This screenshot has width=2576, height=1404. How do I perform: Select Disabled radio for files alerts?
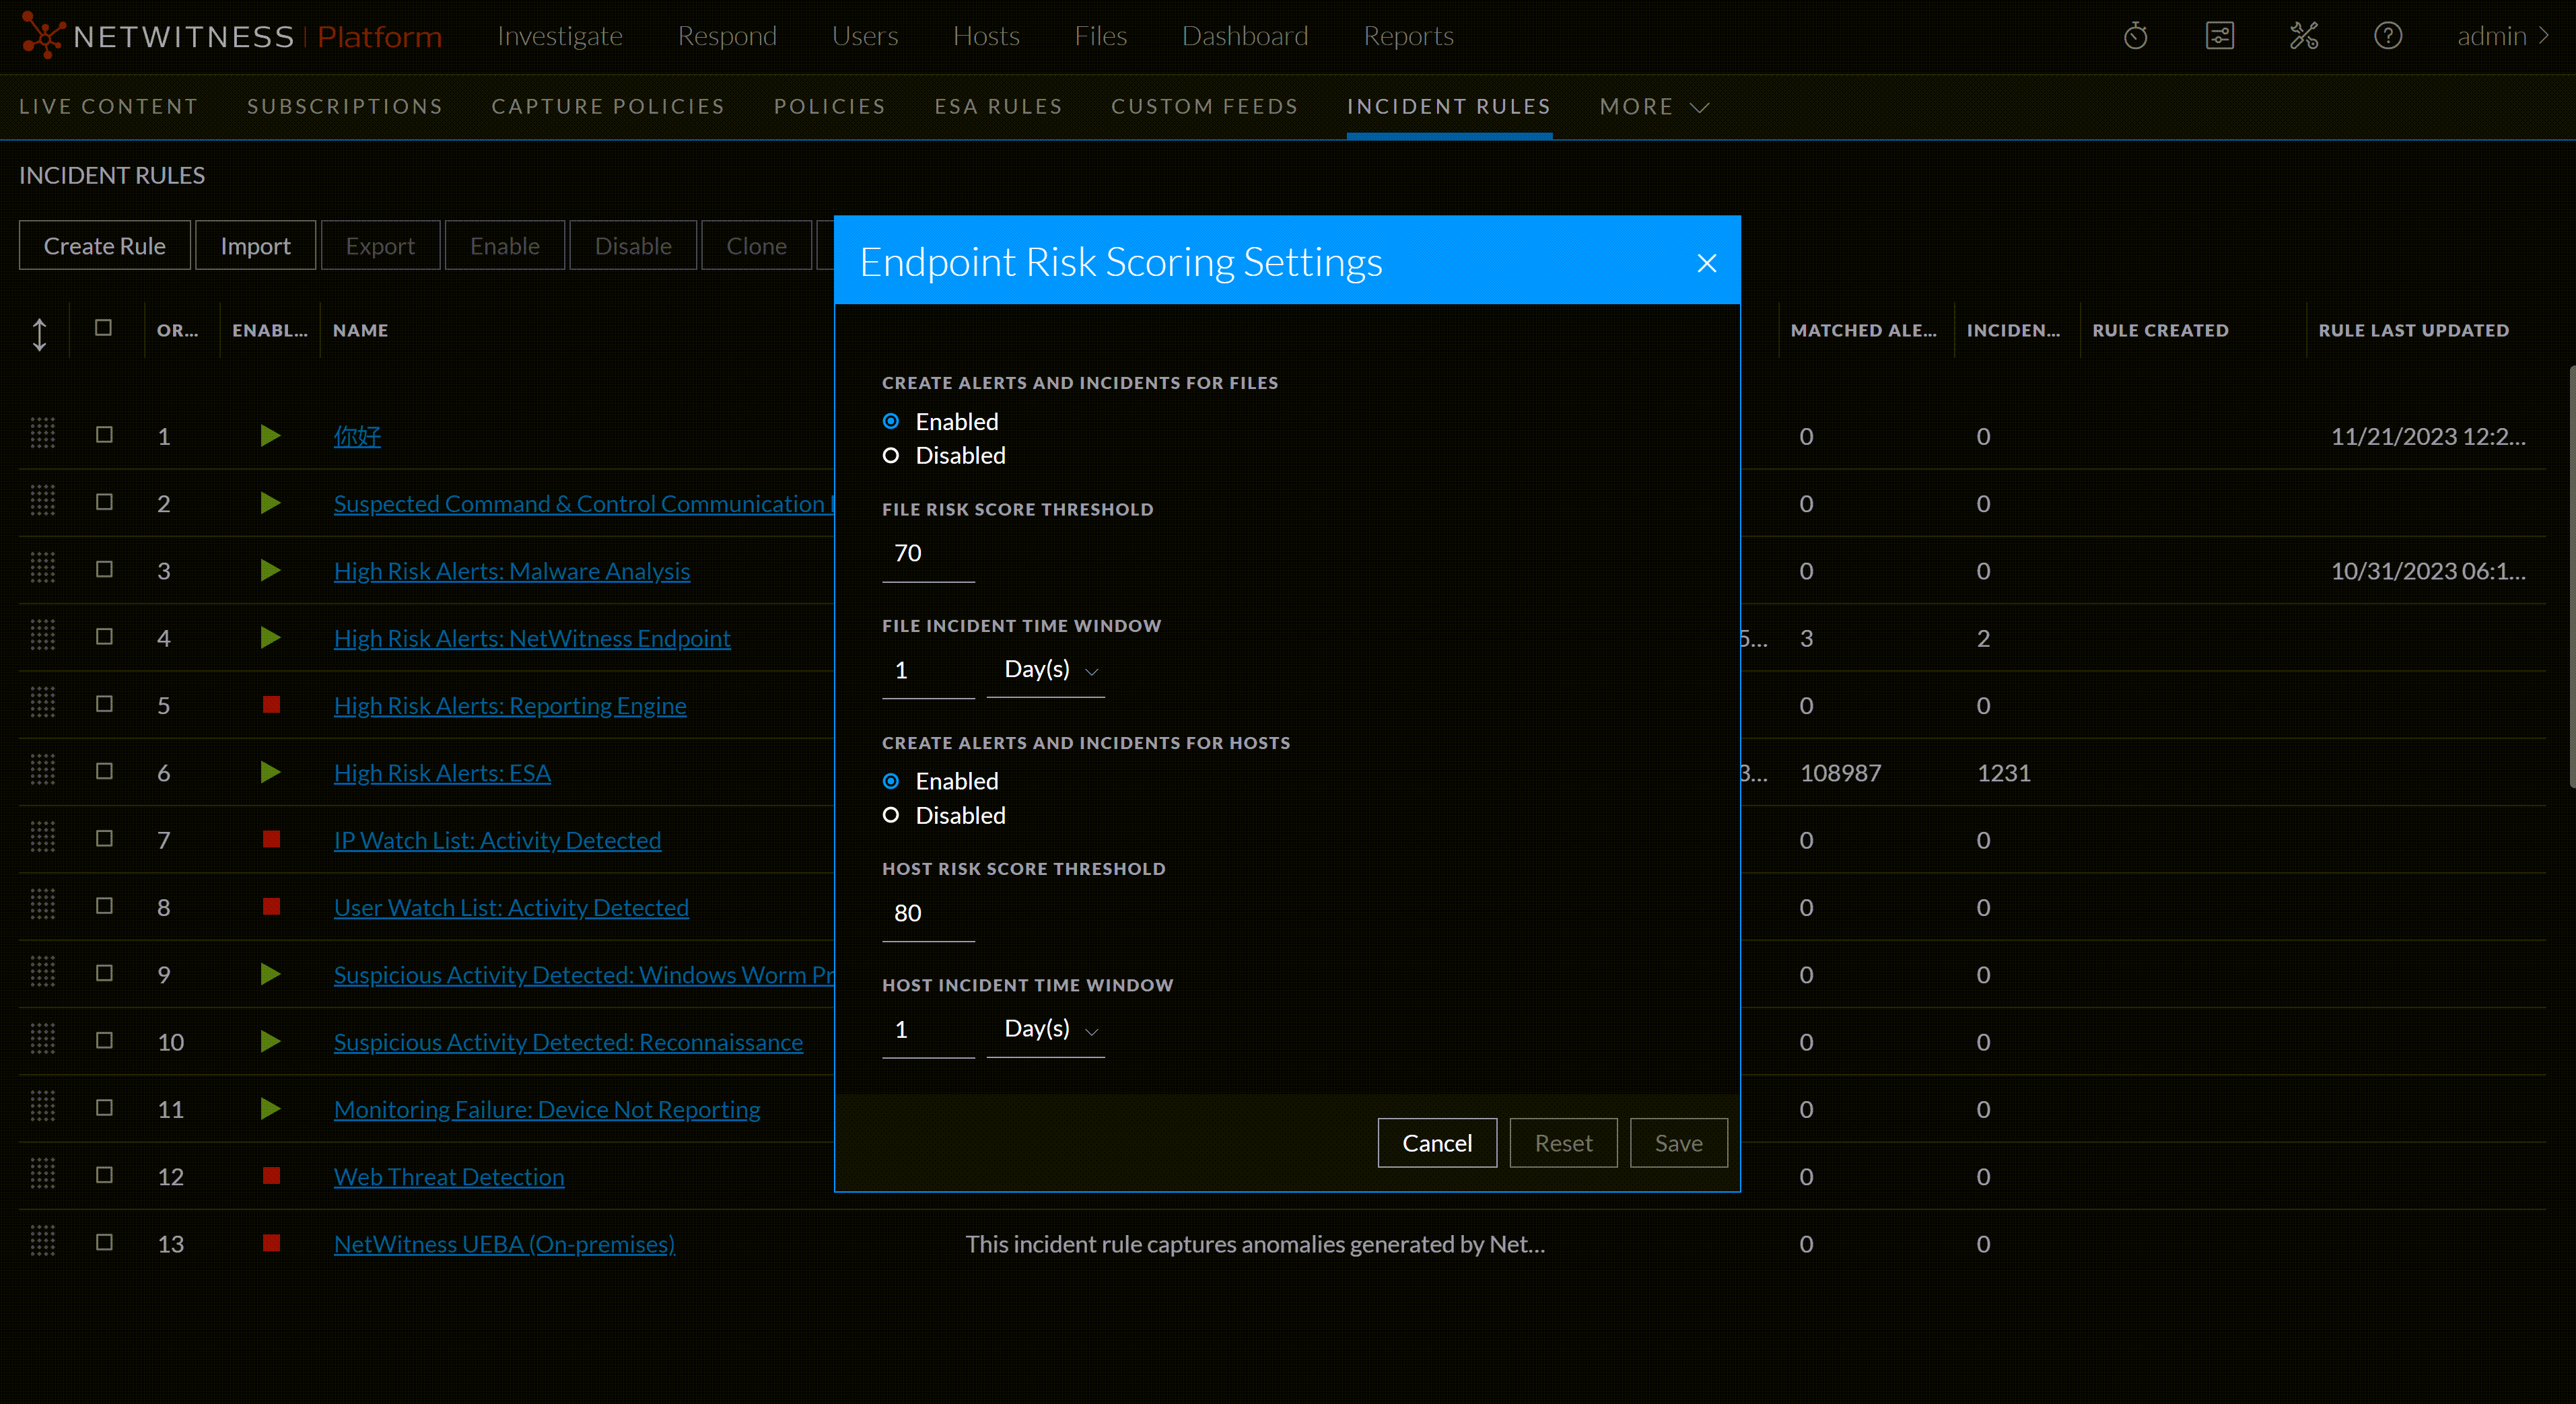coord(891,456)
